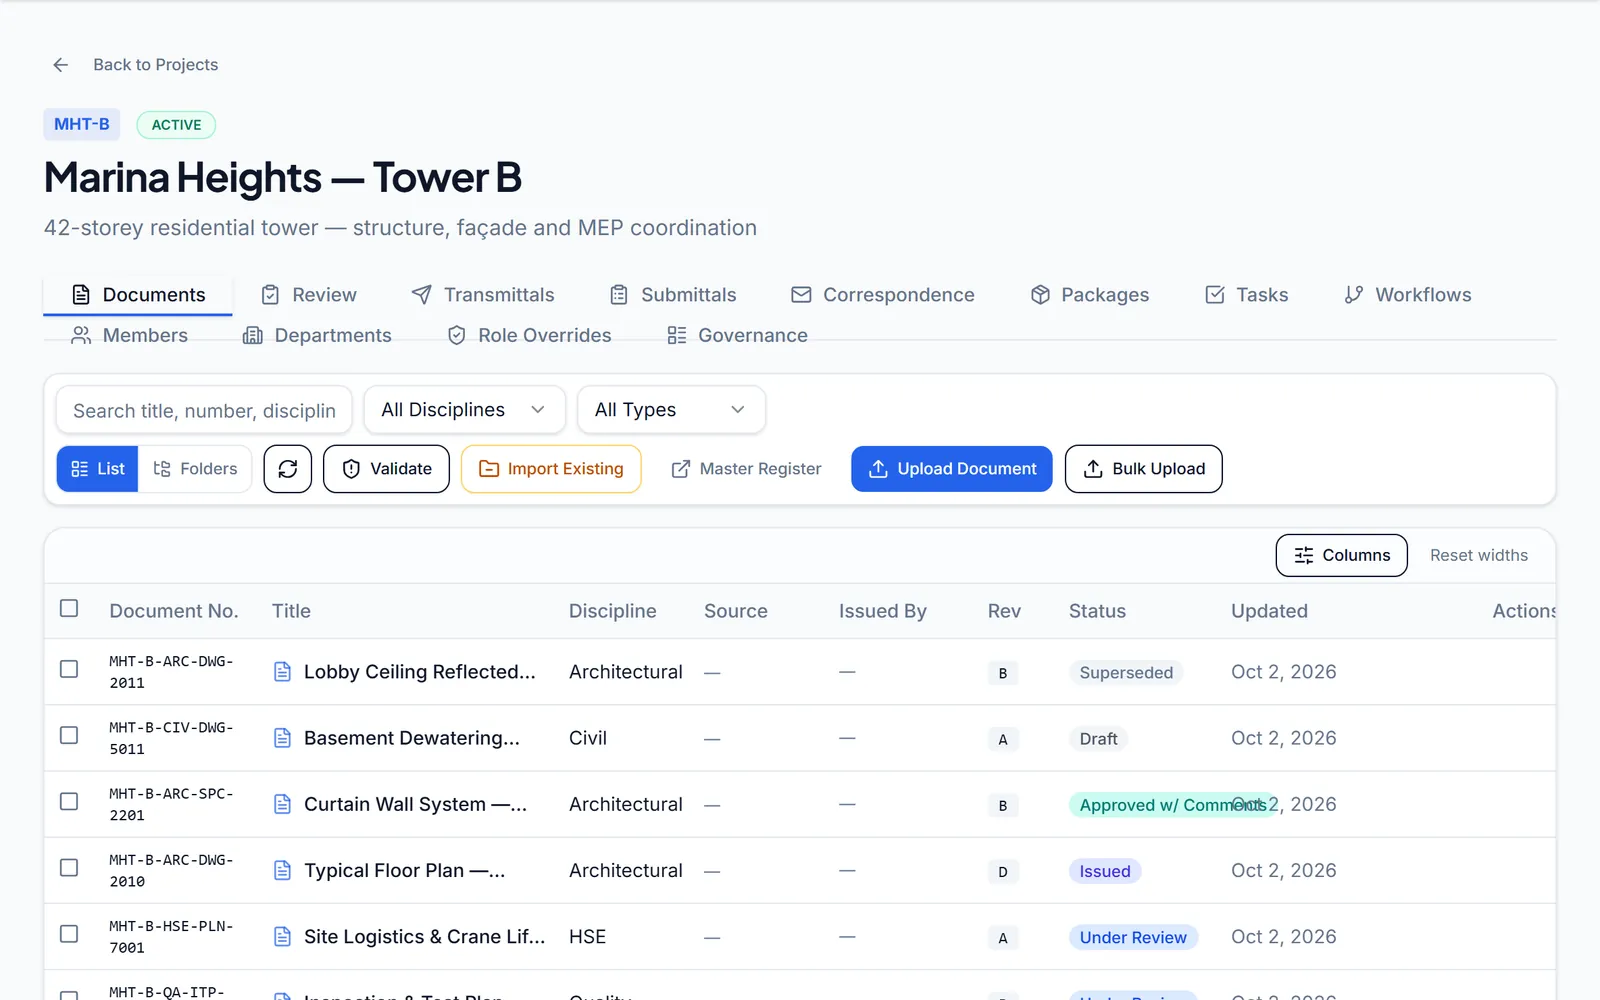Screen dimensions: 1600x1000
Task: Open the Departments tab
Action: [x=318, y=335]
